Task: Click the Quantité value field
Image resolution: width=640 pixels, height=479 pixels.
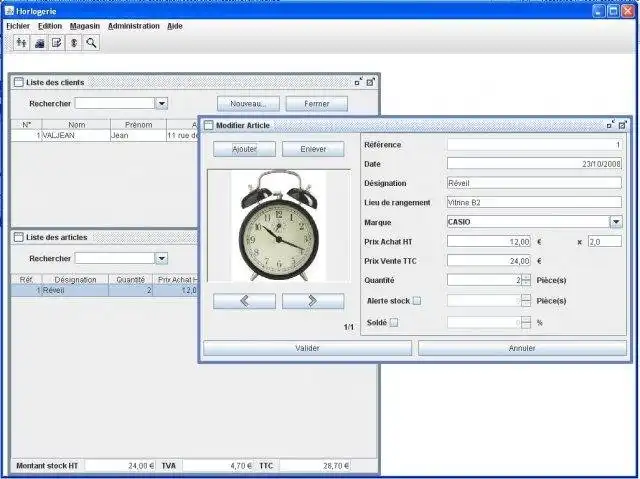Action: coord(484,280)
